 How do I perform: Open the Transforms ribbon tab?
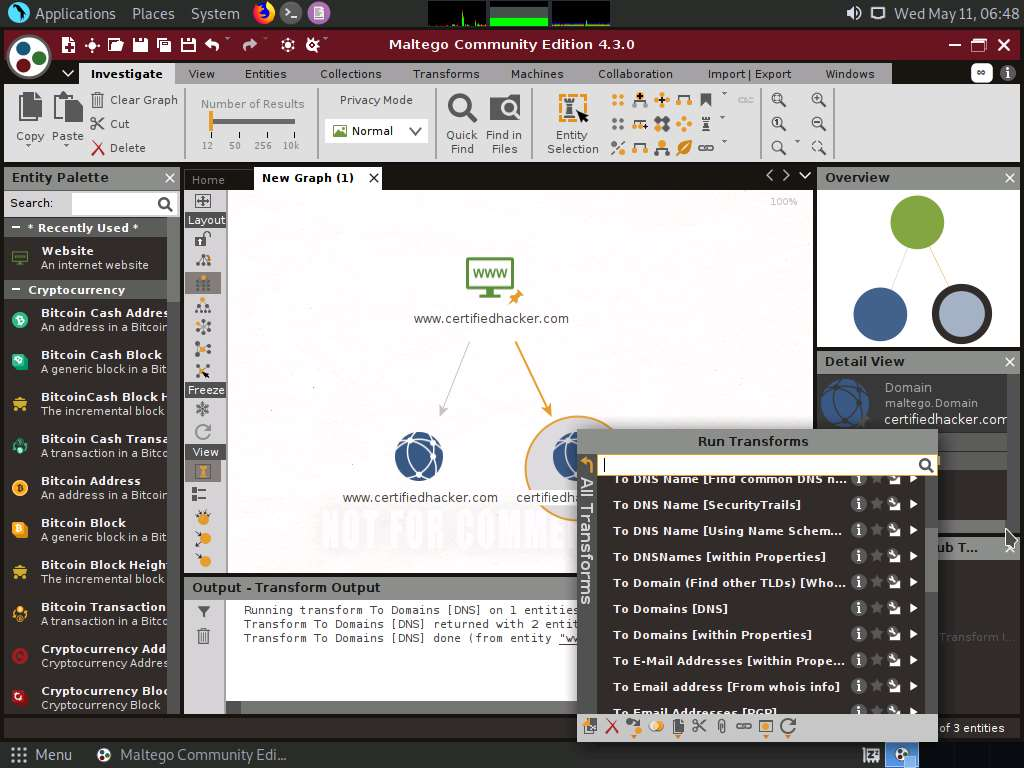point(446,74)
